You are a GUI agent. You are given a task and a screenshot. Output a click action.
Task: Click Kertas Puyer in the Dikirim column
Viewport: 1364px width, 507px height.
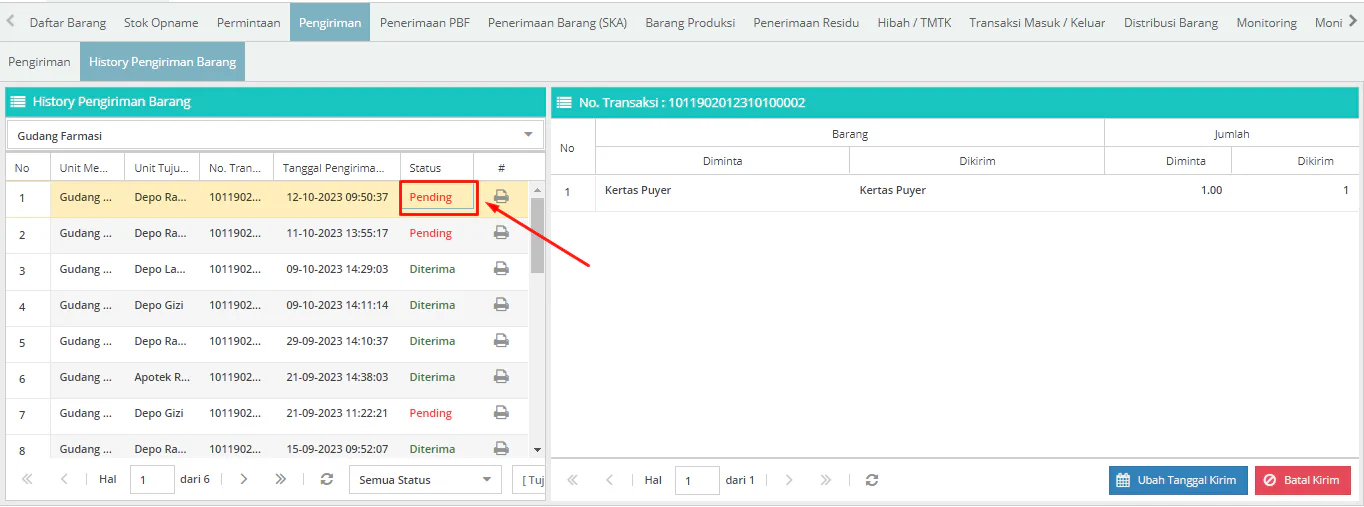(x=893, y=190)
